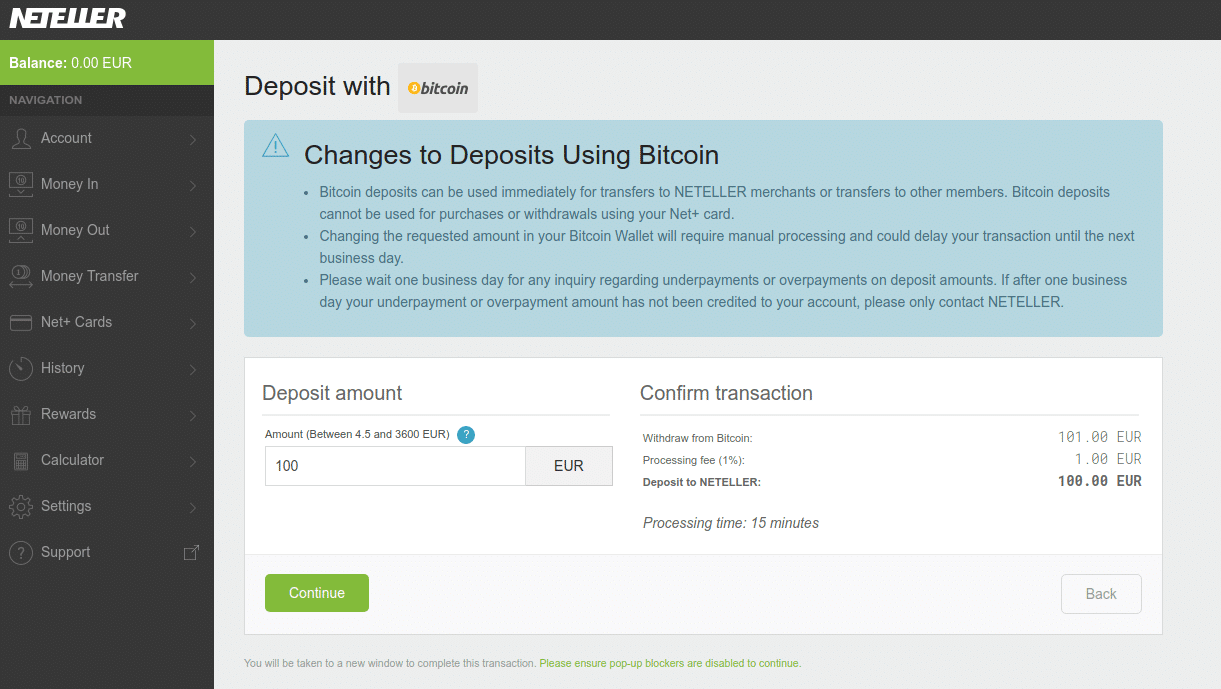Viewport: 1221px width, 689px height.
Task: Click the green Continue button
Action: click(x=317, y=593)
